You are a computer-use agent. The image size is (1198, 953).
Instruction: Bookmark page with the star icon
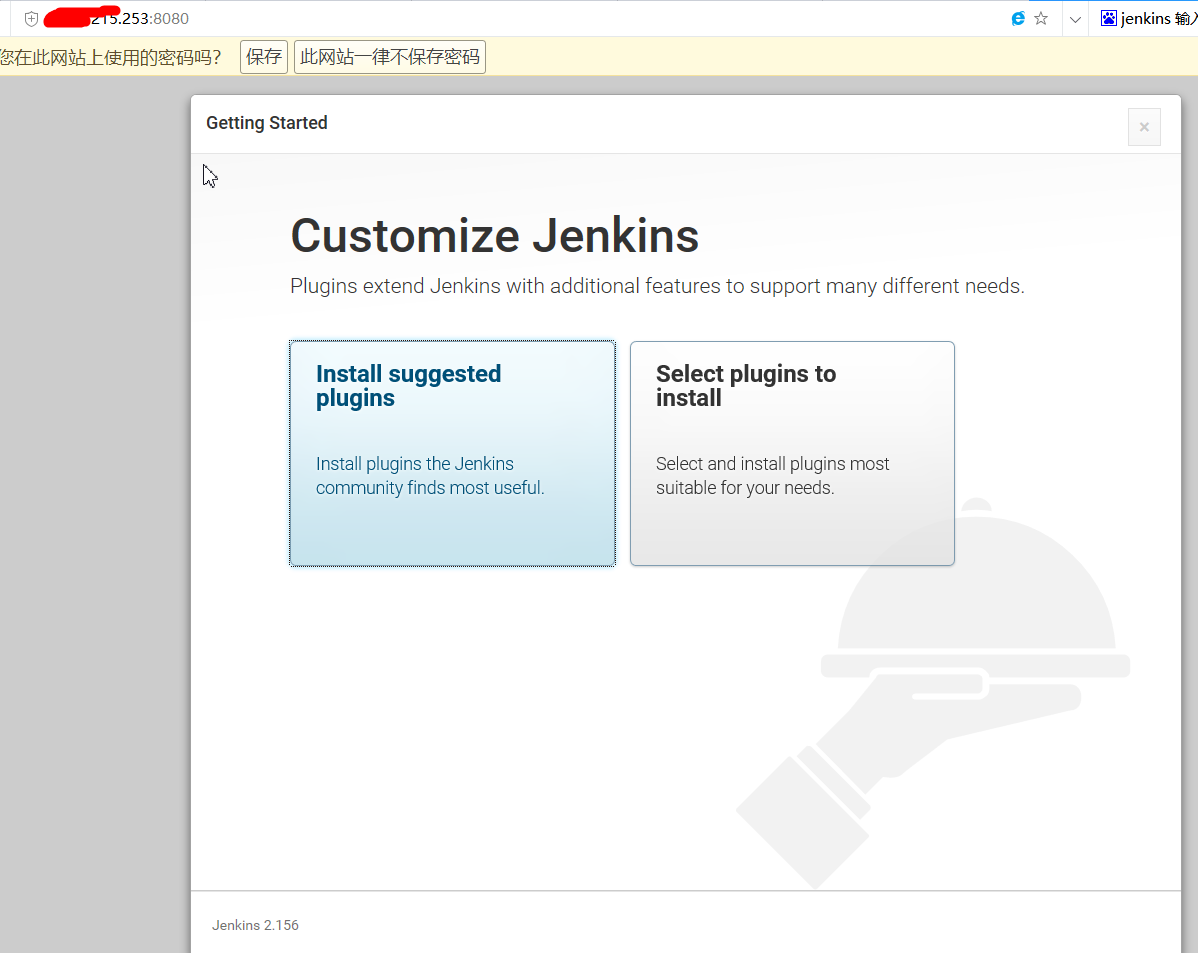pyautogui.click(x=1041, y=19)
